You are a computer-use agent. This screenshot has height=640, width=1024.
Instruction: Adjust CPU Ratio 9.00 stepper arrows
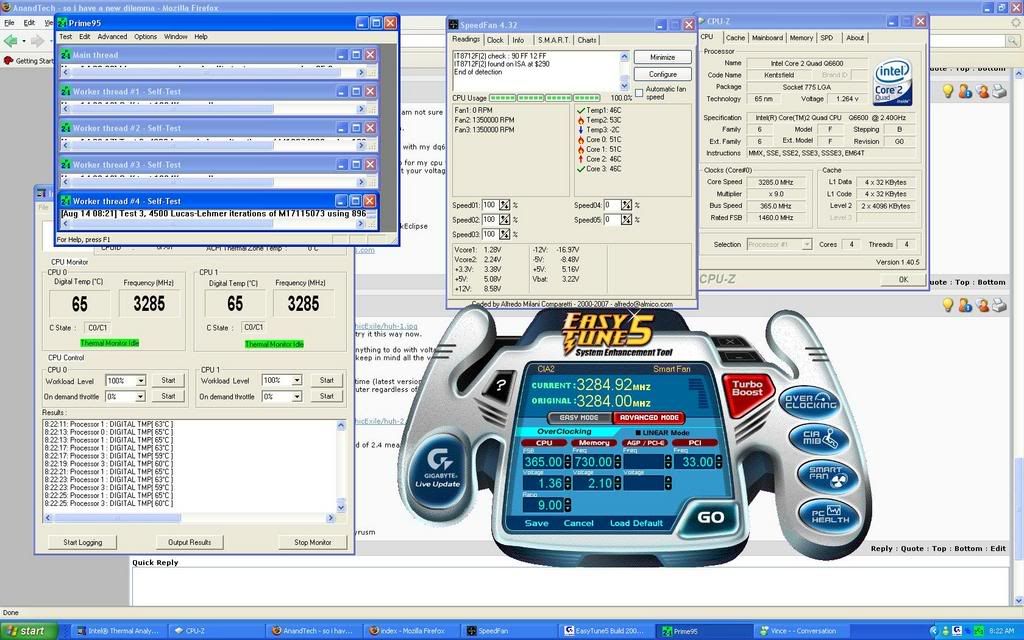click(567, 505)
